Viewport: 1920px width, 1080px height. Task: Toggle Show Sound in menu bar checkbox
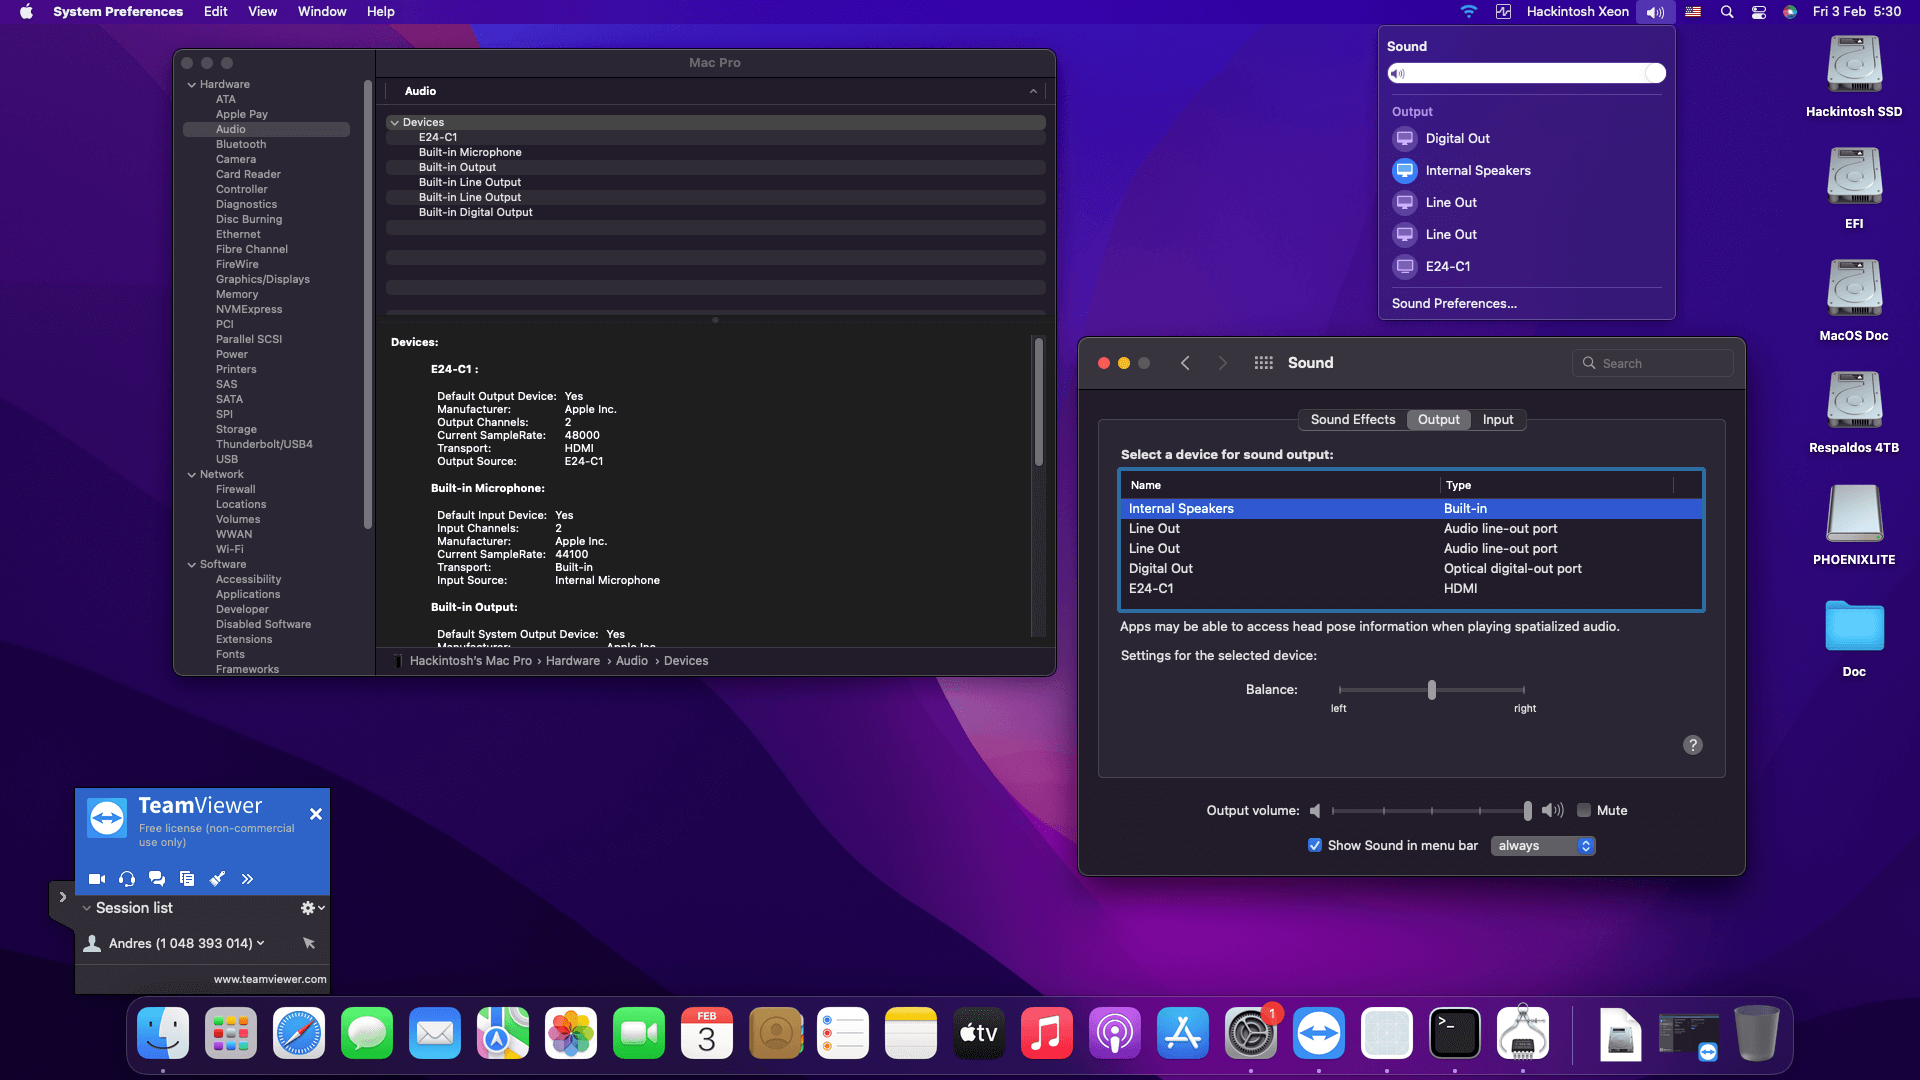(x=1315, y=846)
